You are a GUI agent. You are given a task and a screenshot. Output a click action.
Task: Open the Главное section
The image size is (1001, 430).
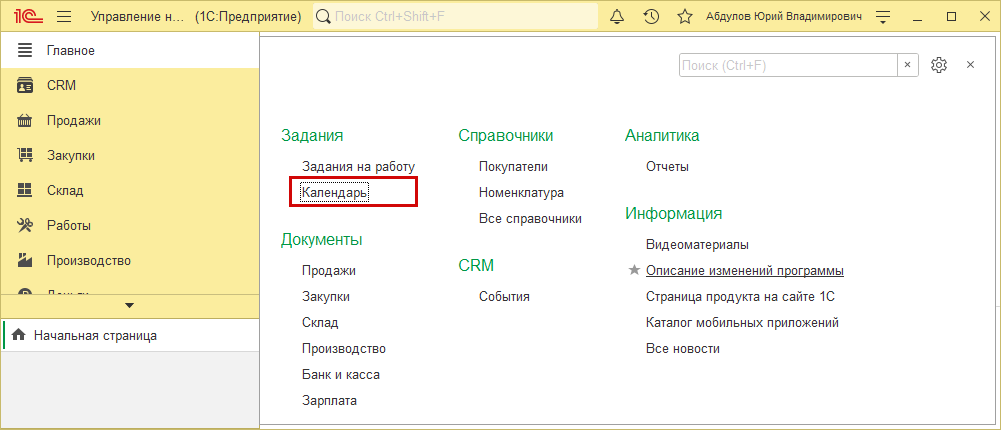click(130, 50)
